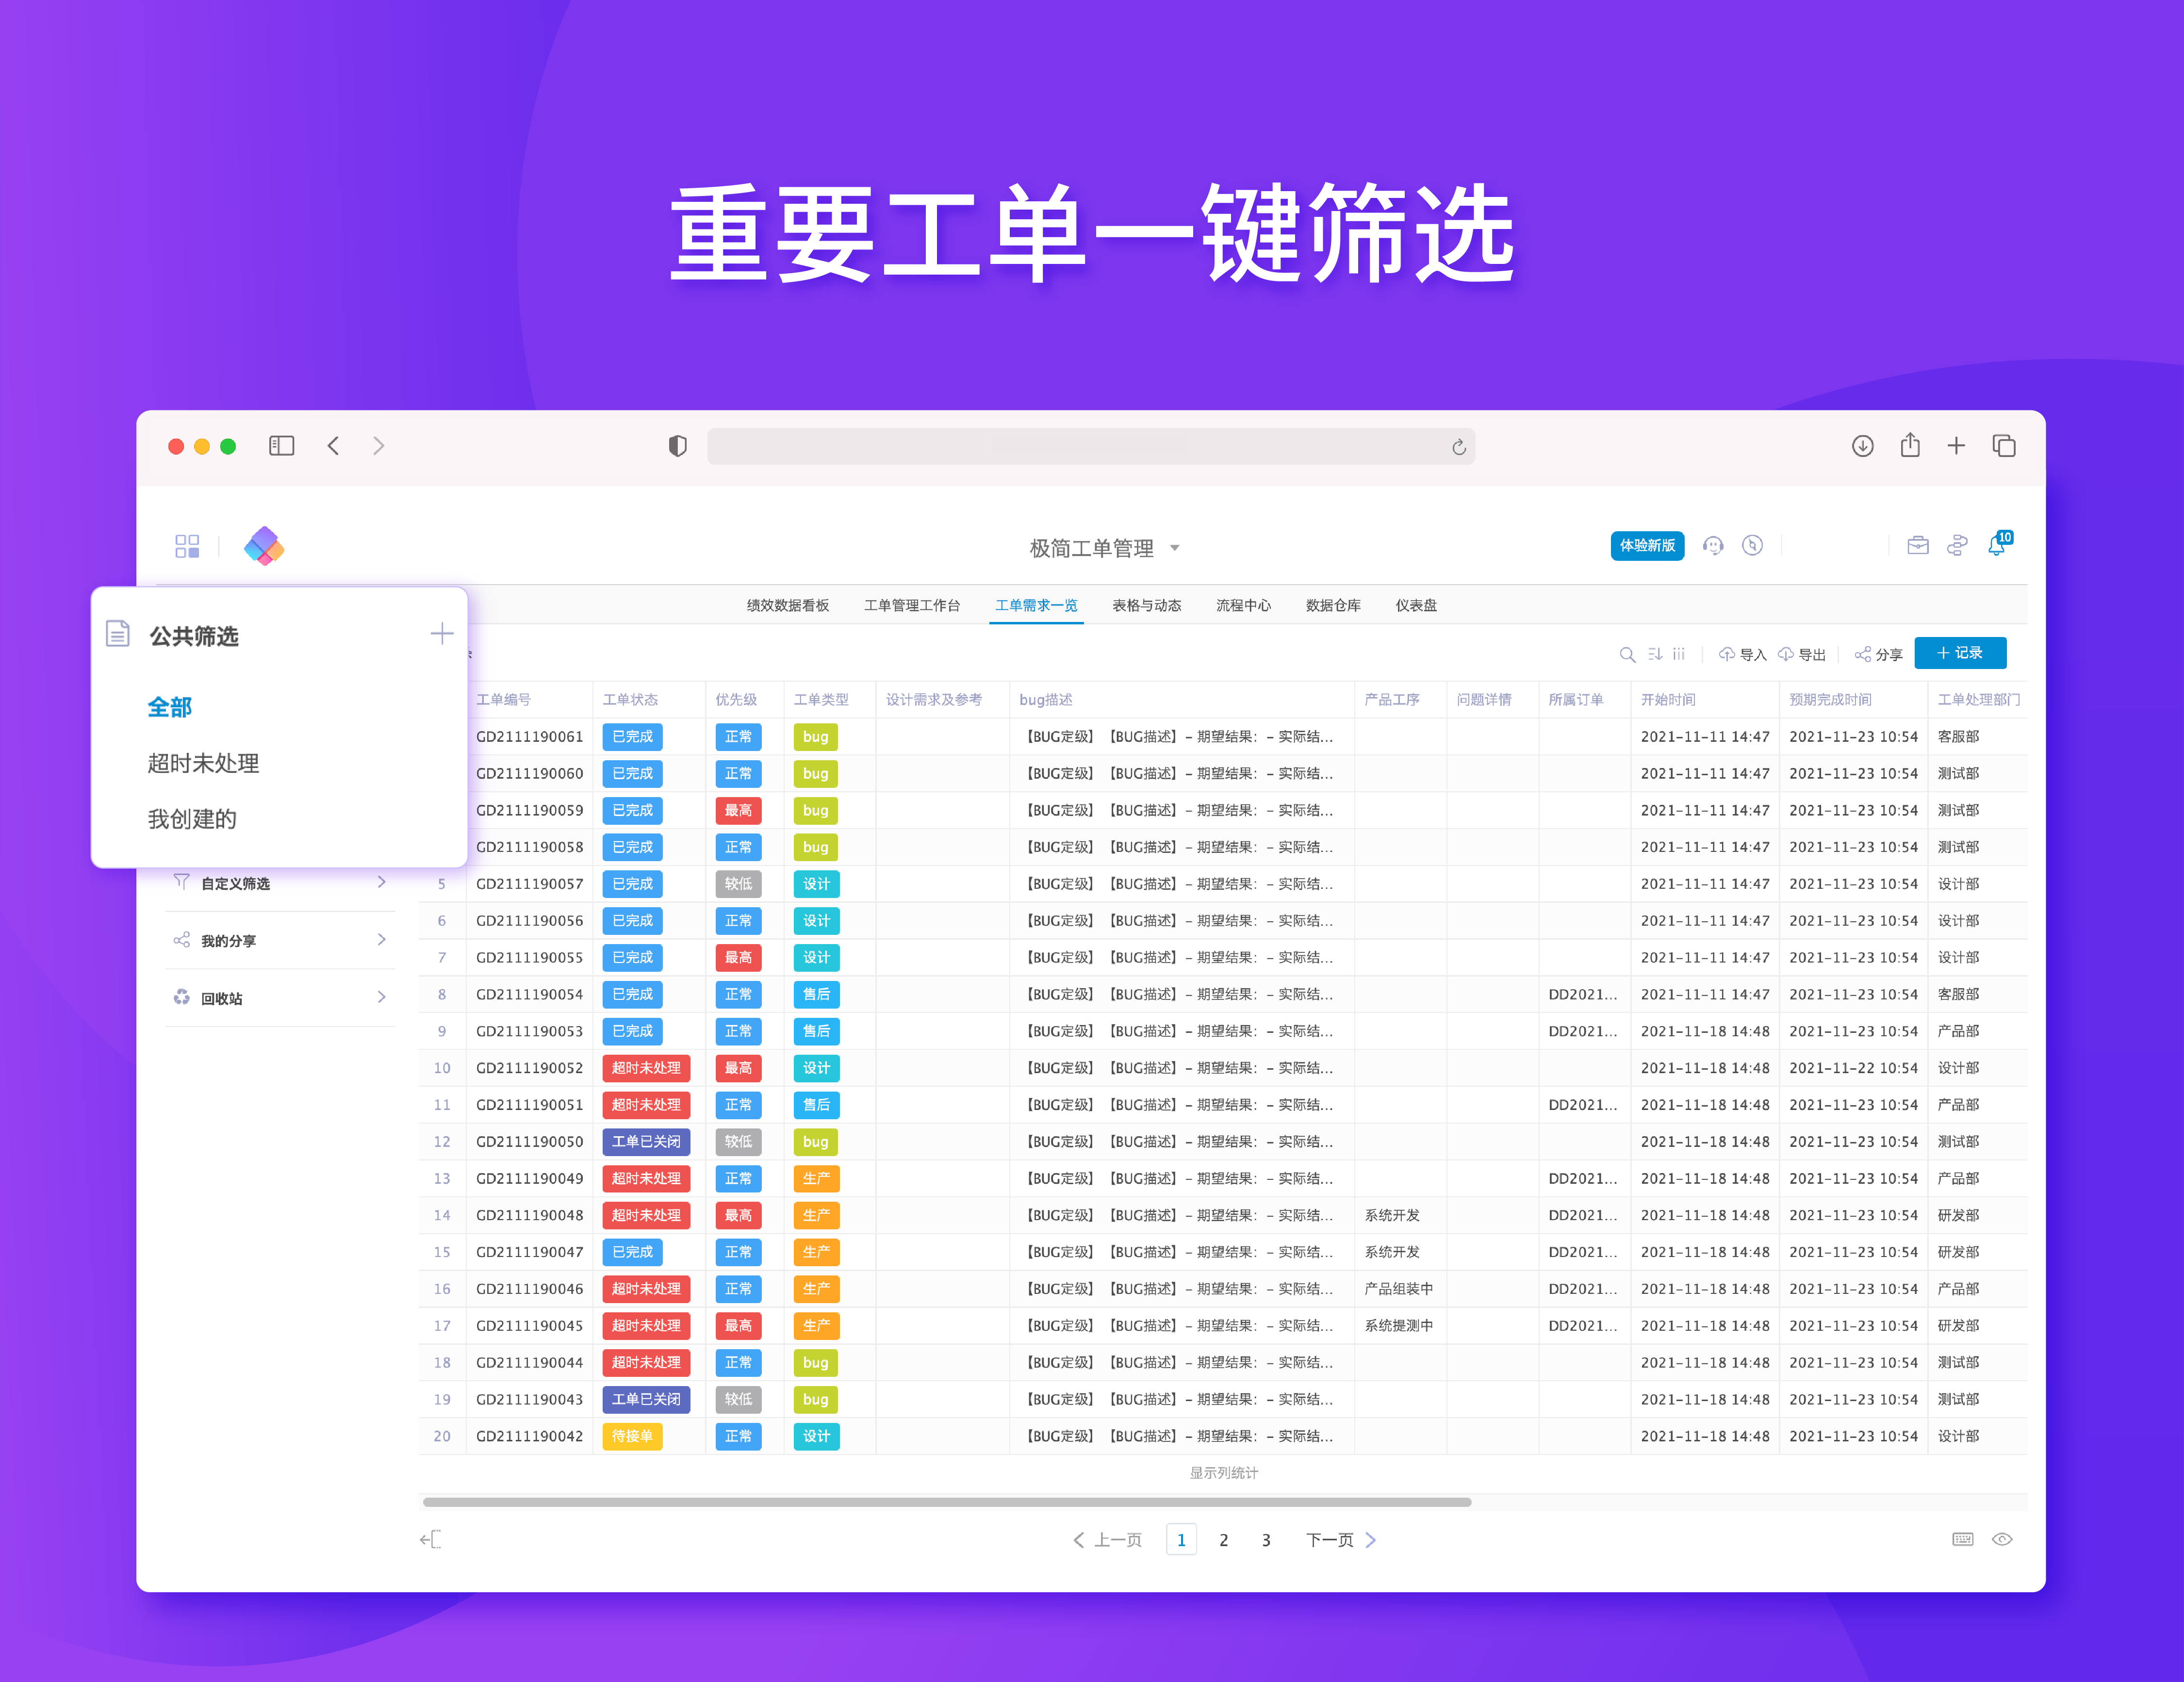Switch to 绩效数据看板 tab
Viewport: 2184px width, 1682px height.
click(x=788, y=605)
